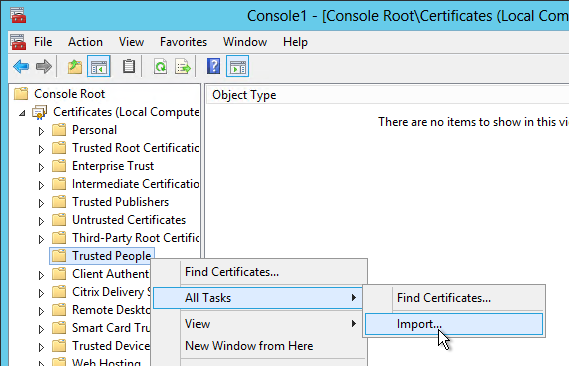Select Console Root tree item
Image resolution: width=569 pixels, height=366 pixels.
click(69, 94)
